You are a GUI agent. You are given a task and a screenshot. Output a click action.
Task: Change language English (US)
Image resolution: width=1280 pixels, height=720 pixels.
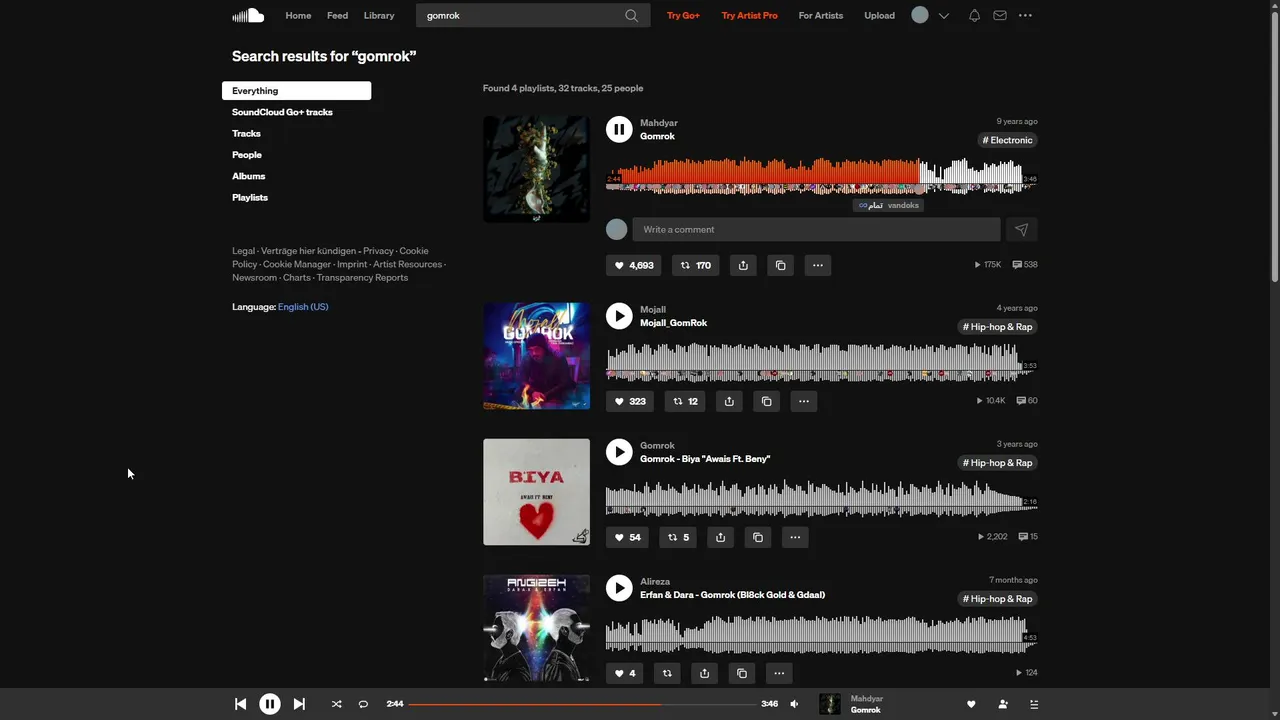pyautogui.click(x=303, y=307)
